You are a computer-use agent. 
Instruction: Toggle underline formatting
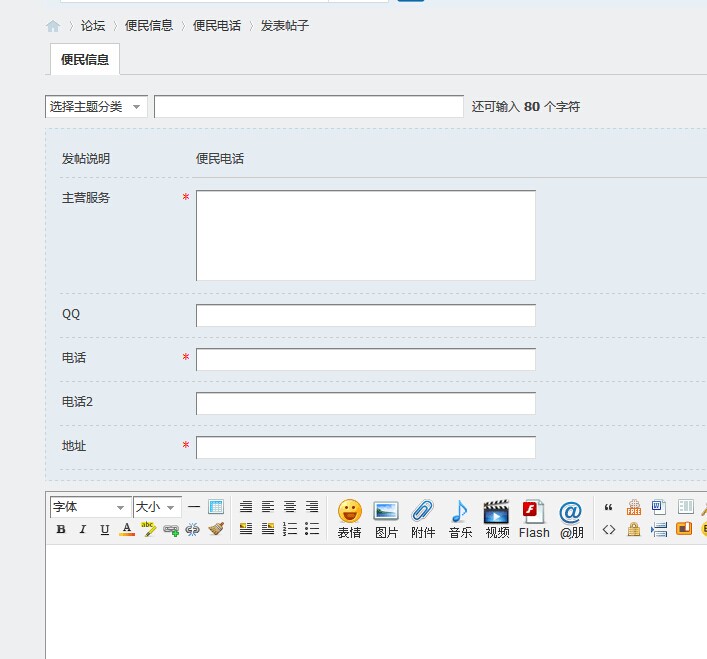105,529
